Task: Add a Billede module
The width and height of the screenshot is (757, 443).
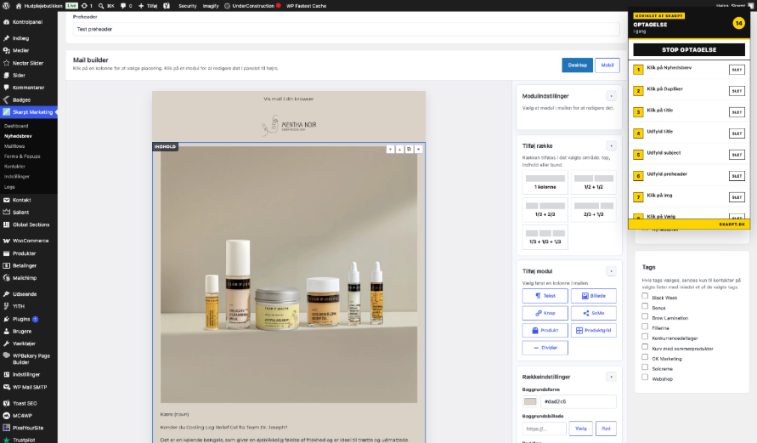Action: pyautogui.click(x=593, y=296)
